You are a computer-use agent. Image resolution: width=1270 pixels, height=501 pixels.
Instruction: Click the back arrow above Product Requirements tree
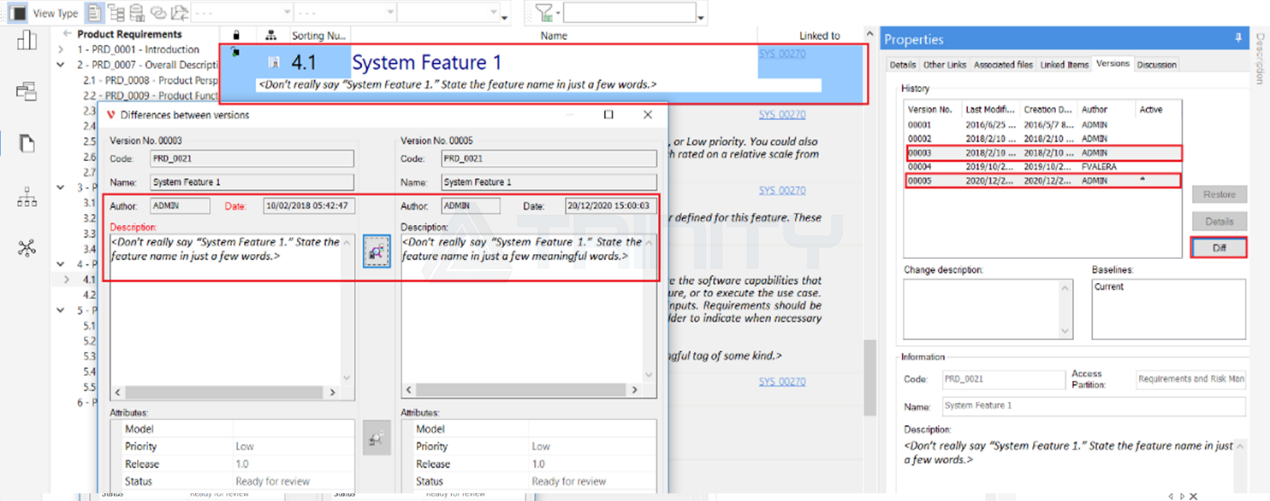click(67, 34)
